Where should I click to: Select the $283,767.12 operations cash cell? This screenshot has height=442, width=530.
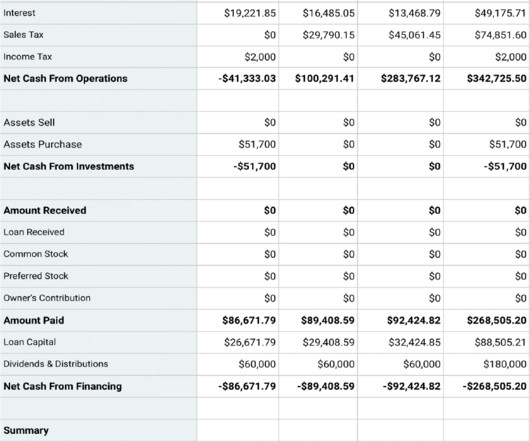tap(411, 78)
